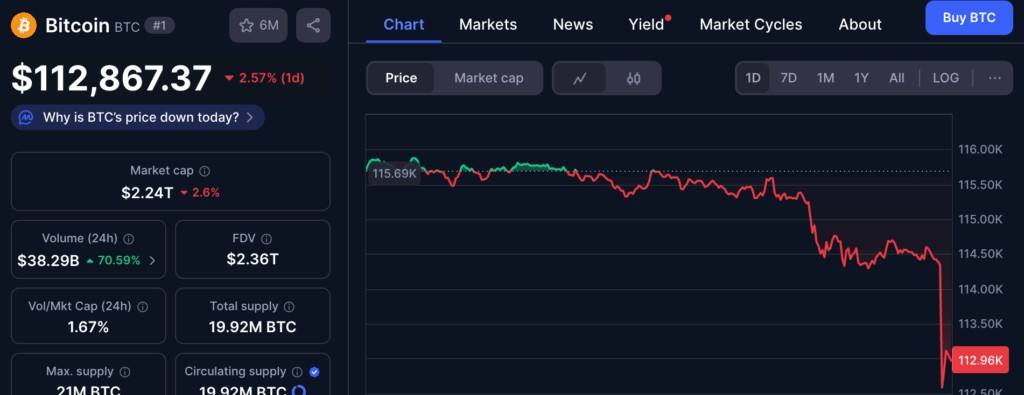Viewport: 1024px width, 395px height.
Task: Toggle LOG scale on chart
Action: 946,78
